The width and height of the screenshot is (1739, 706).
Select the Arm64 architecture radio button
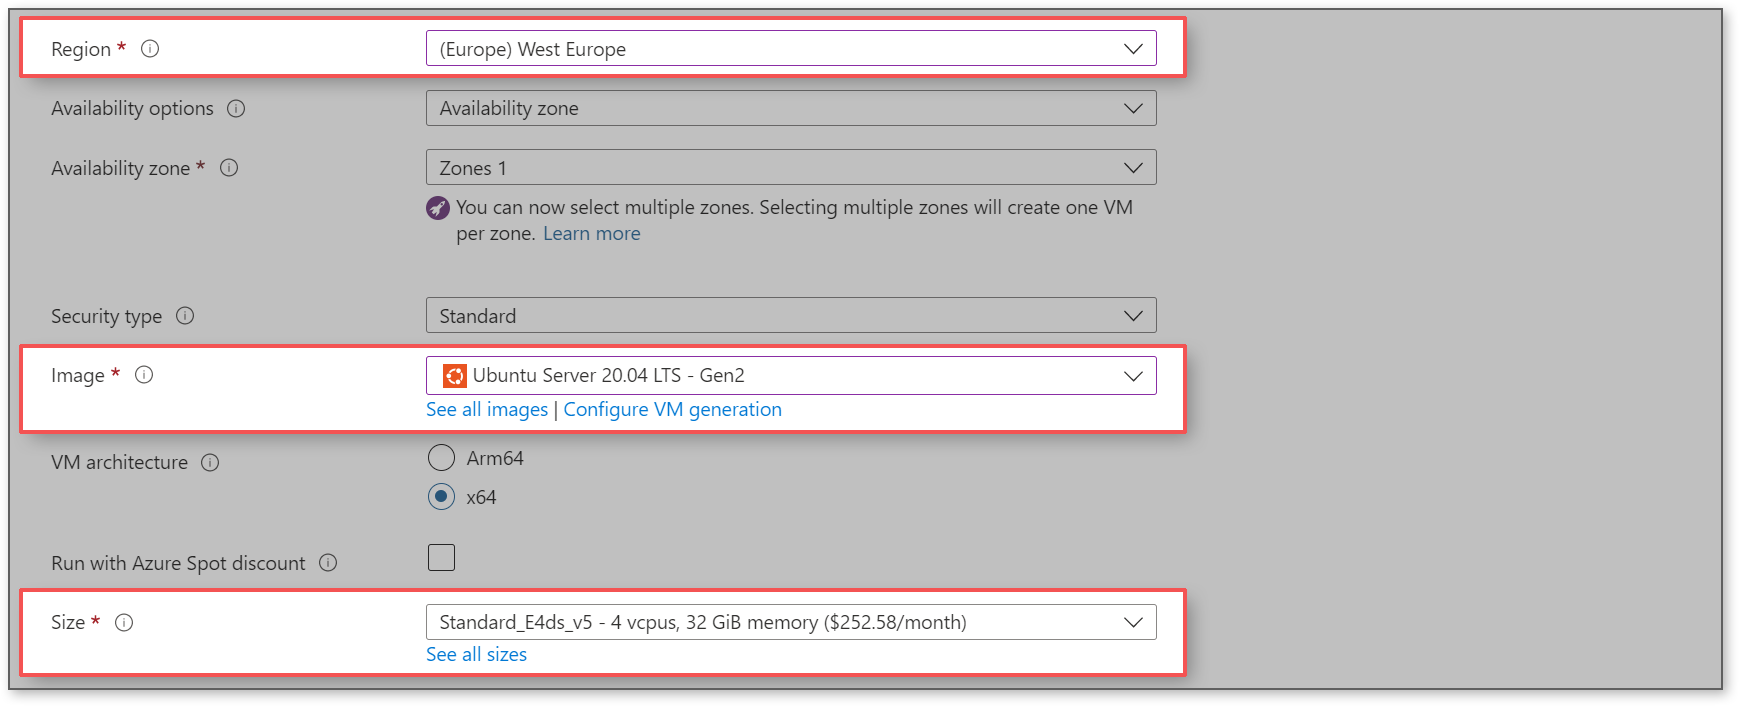441,458
